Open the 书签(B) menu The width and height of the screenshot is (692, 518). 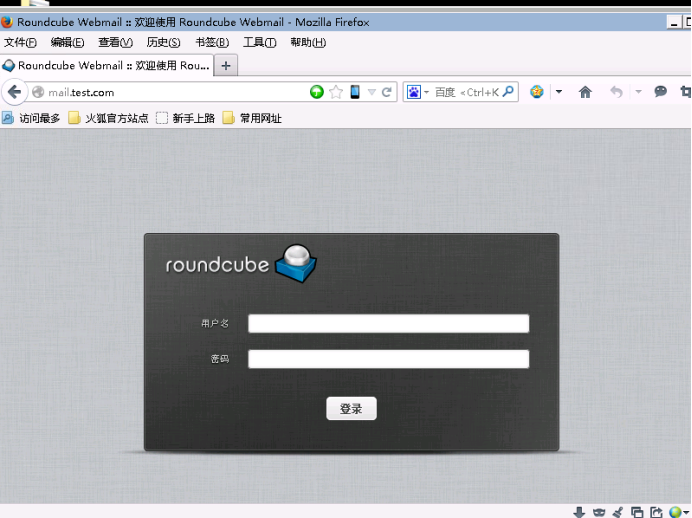pyautogui.click(x=212, y=42)
